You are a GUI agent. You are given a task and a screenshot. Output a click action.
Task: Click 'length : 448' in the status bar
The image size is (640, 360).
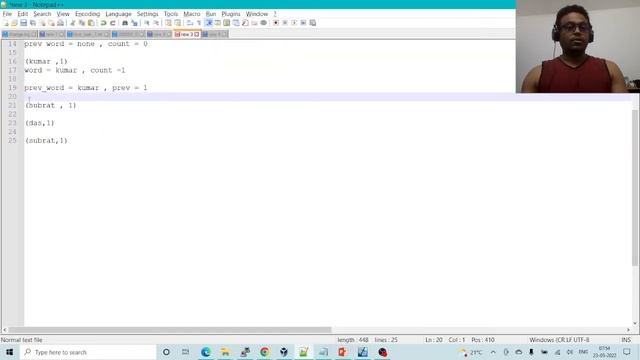(x=353, y=340)
